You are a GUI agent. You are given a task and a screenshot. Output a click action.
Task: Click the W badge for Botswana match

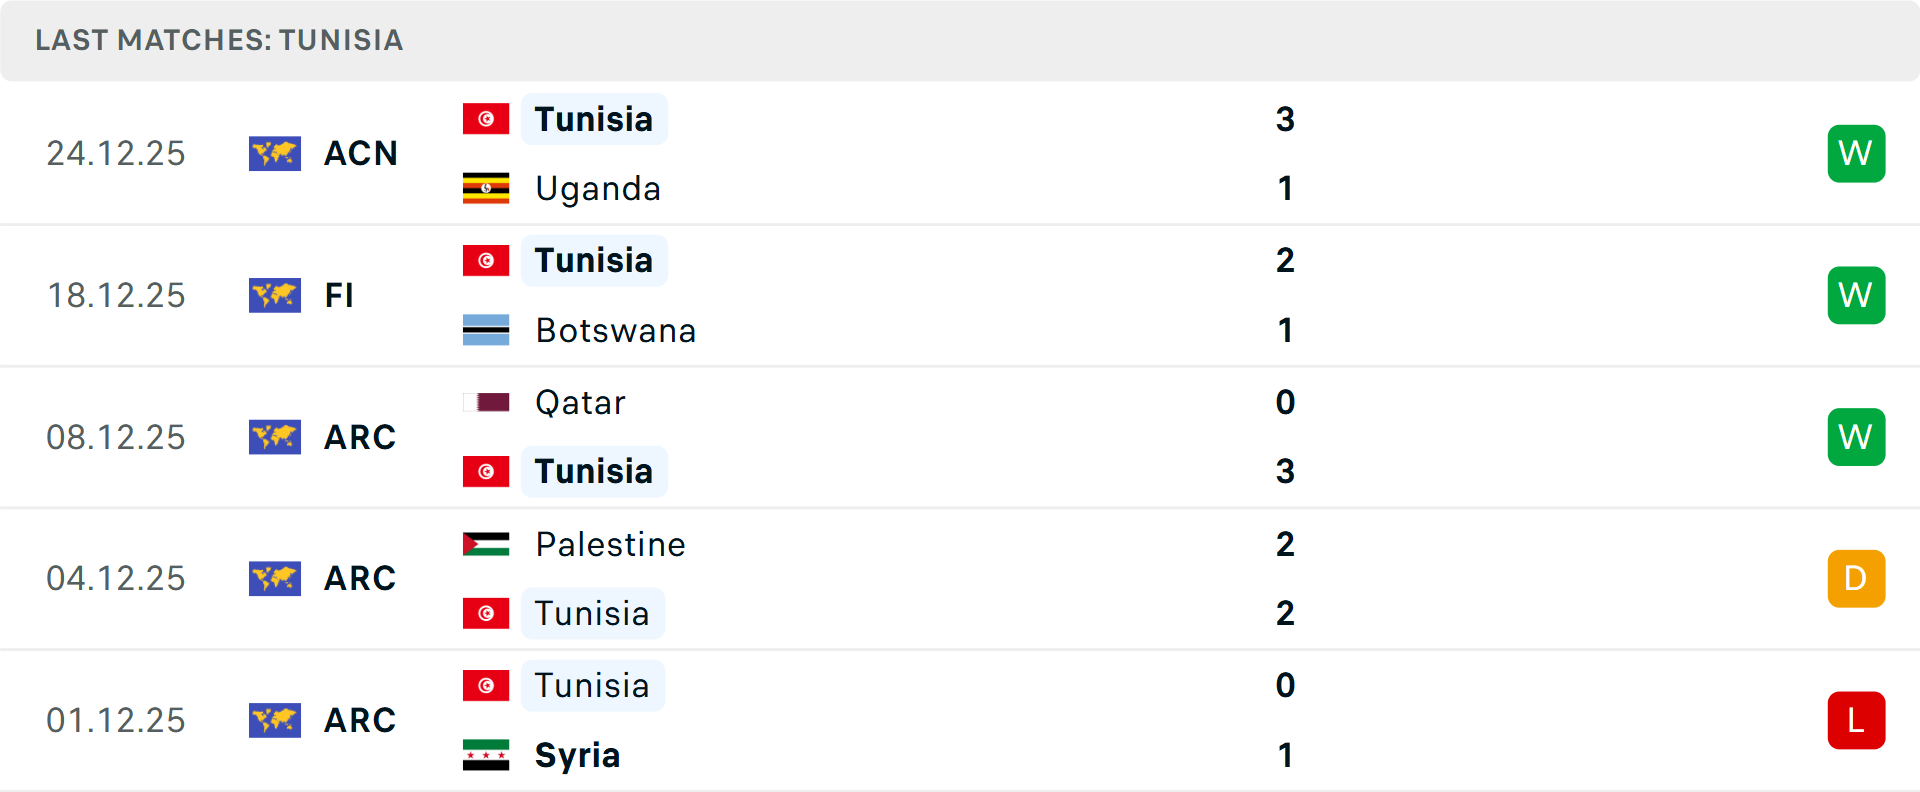coord(1856,295)
